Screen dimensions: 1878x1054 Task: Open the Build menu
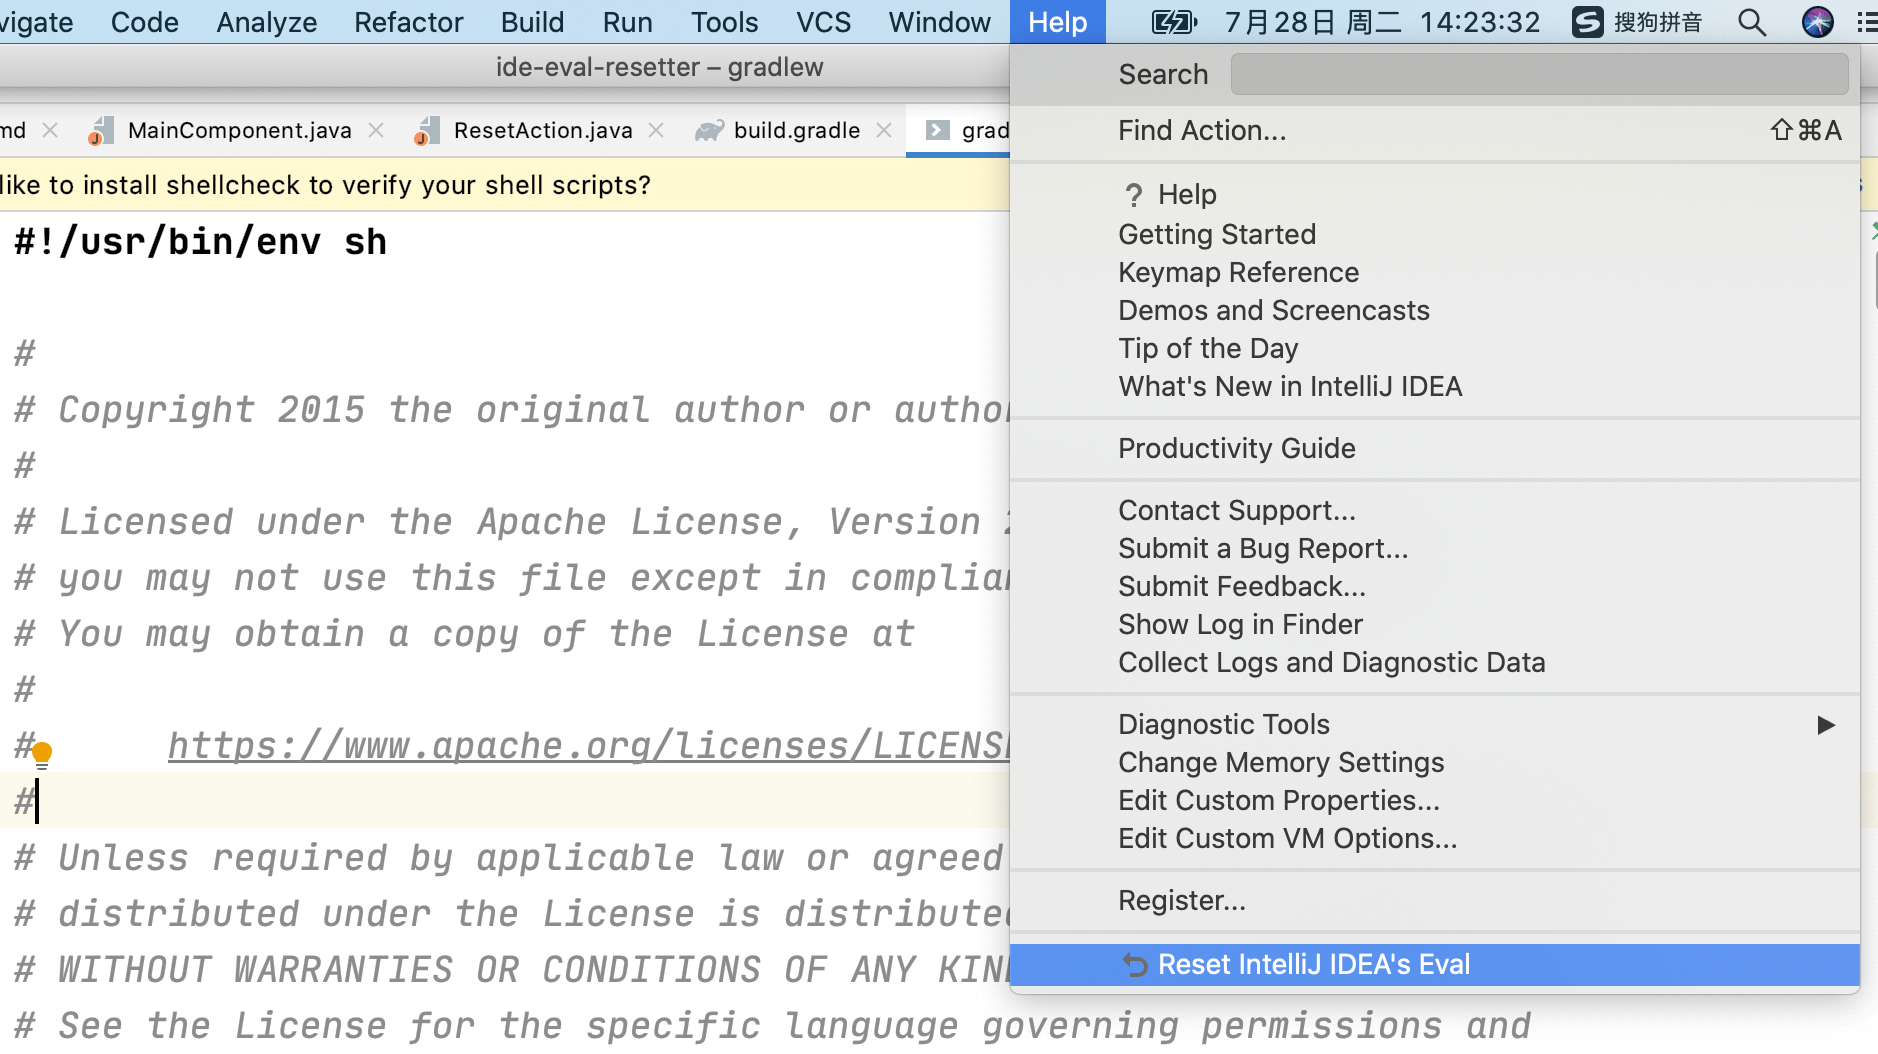tap(532, 22)
